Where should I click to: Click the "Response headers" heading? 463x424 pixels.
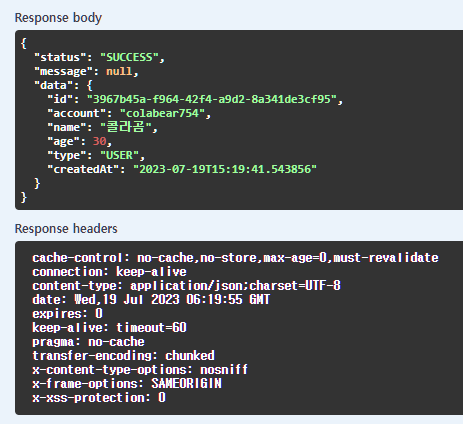pyautogui.click(x=66, y=229)
